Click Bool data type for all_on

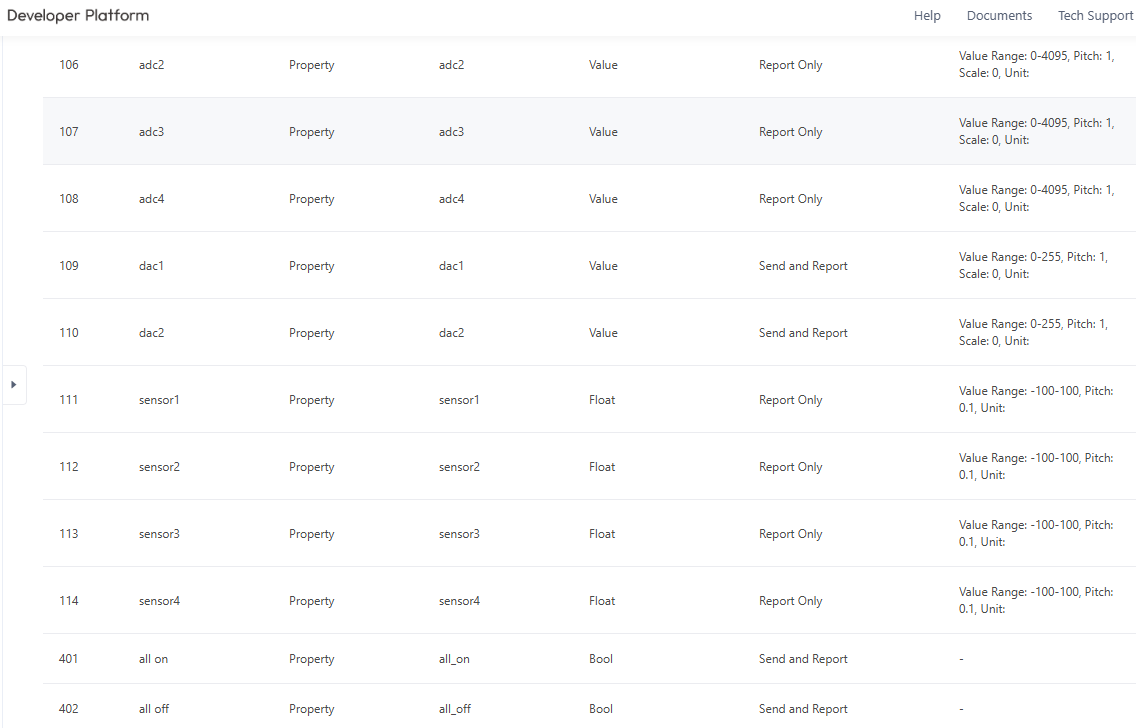tap(600, 659)
